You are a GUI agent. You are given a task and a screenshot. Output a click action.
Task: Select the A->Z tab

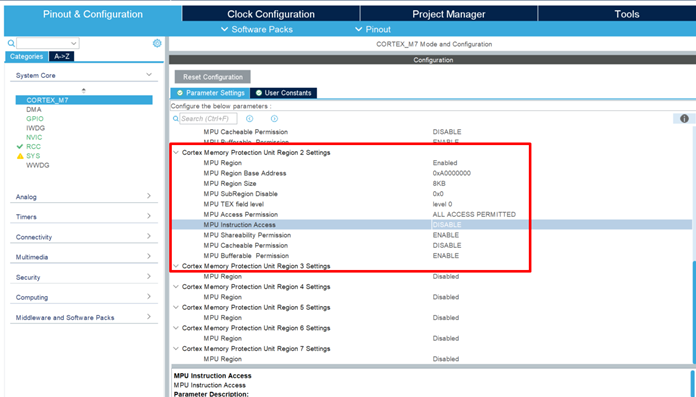[62, 56]
